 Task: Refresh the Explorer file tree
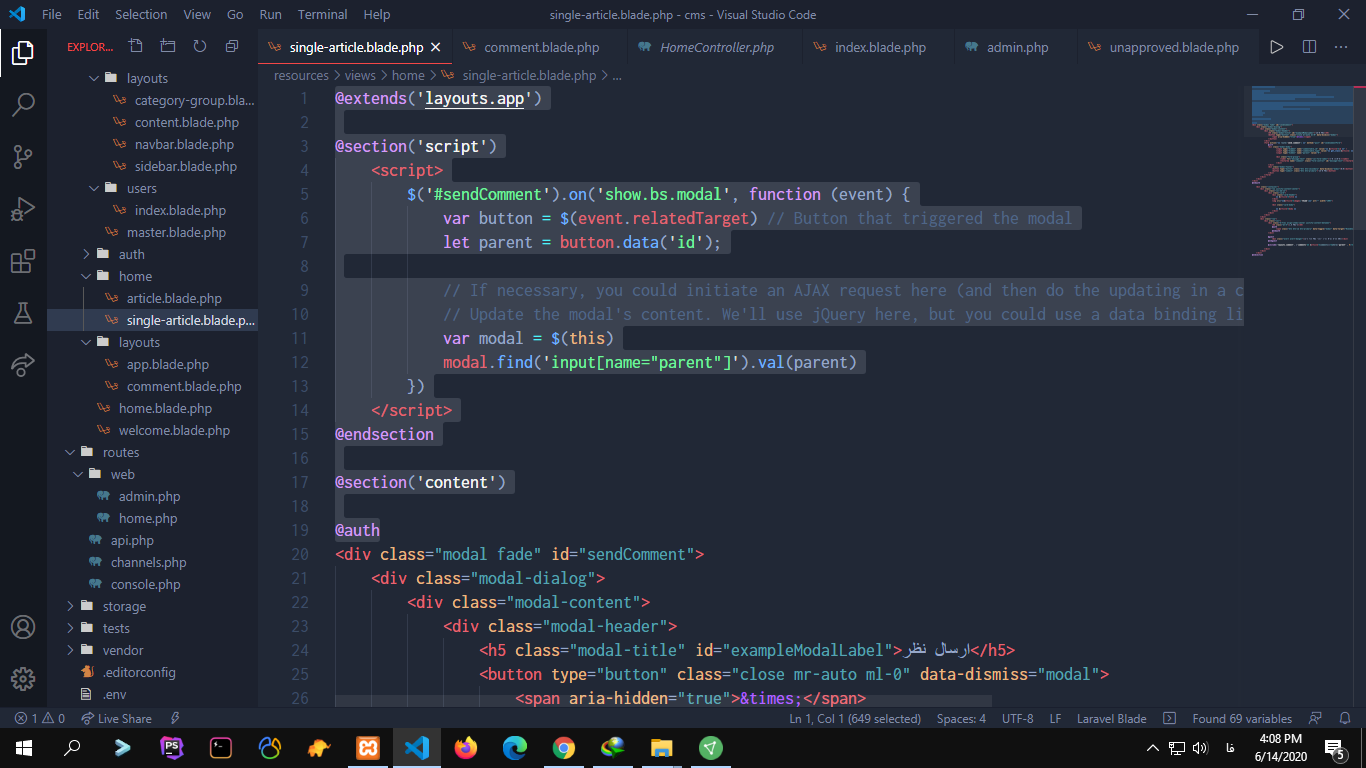[200, 46]
